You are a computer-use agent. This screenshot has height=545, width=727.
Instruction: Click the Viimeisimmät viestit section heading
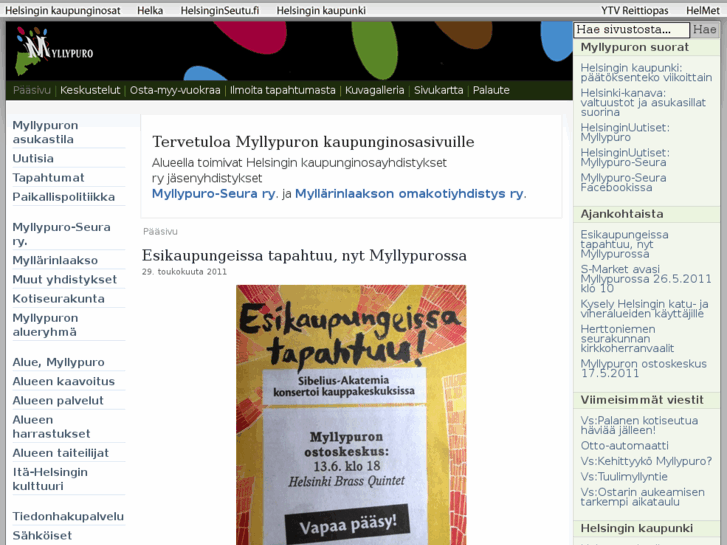click(642, 400)
